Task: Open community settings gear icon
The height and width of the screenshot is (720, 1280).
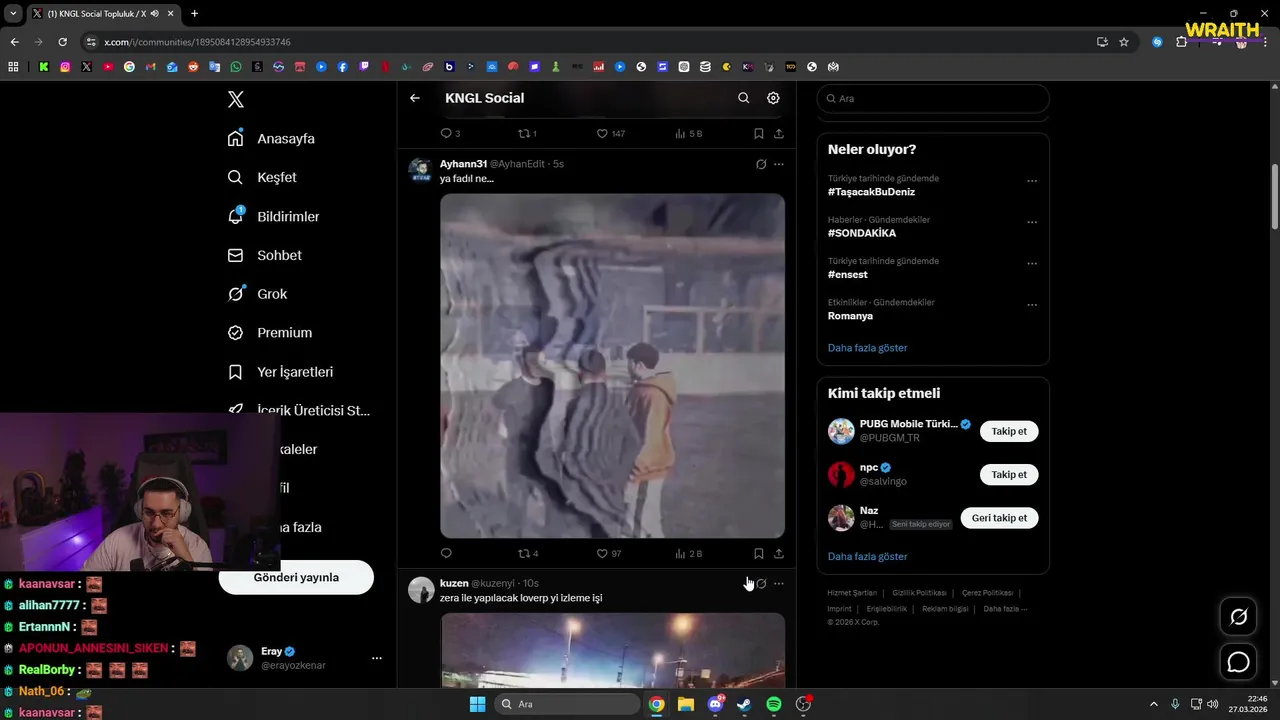Action: 773,98
